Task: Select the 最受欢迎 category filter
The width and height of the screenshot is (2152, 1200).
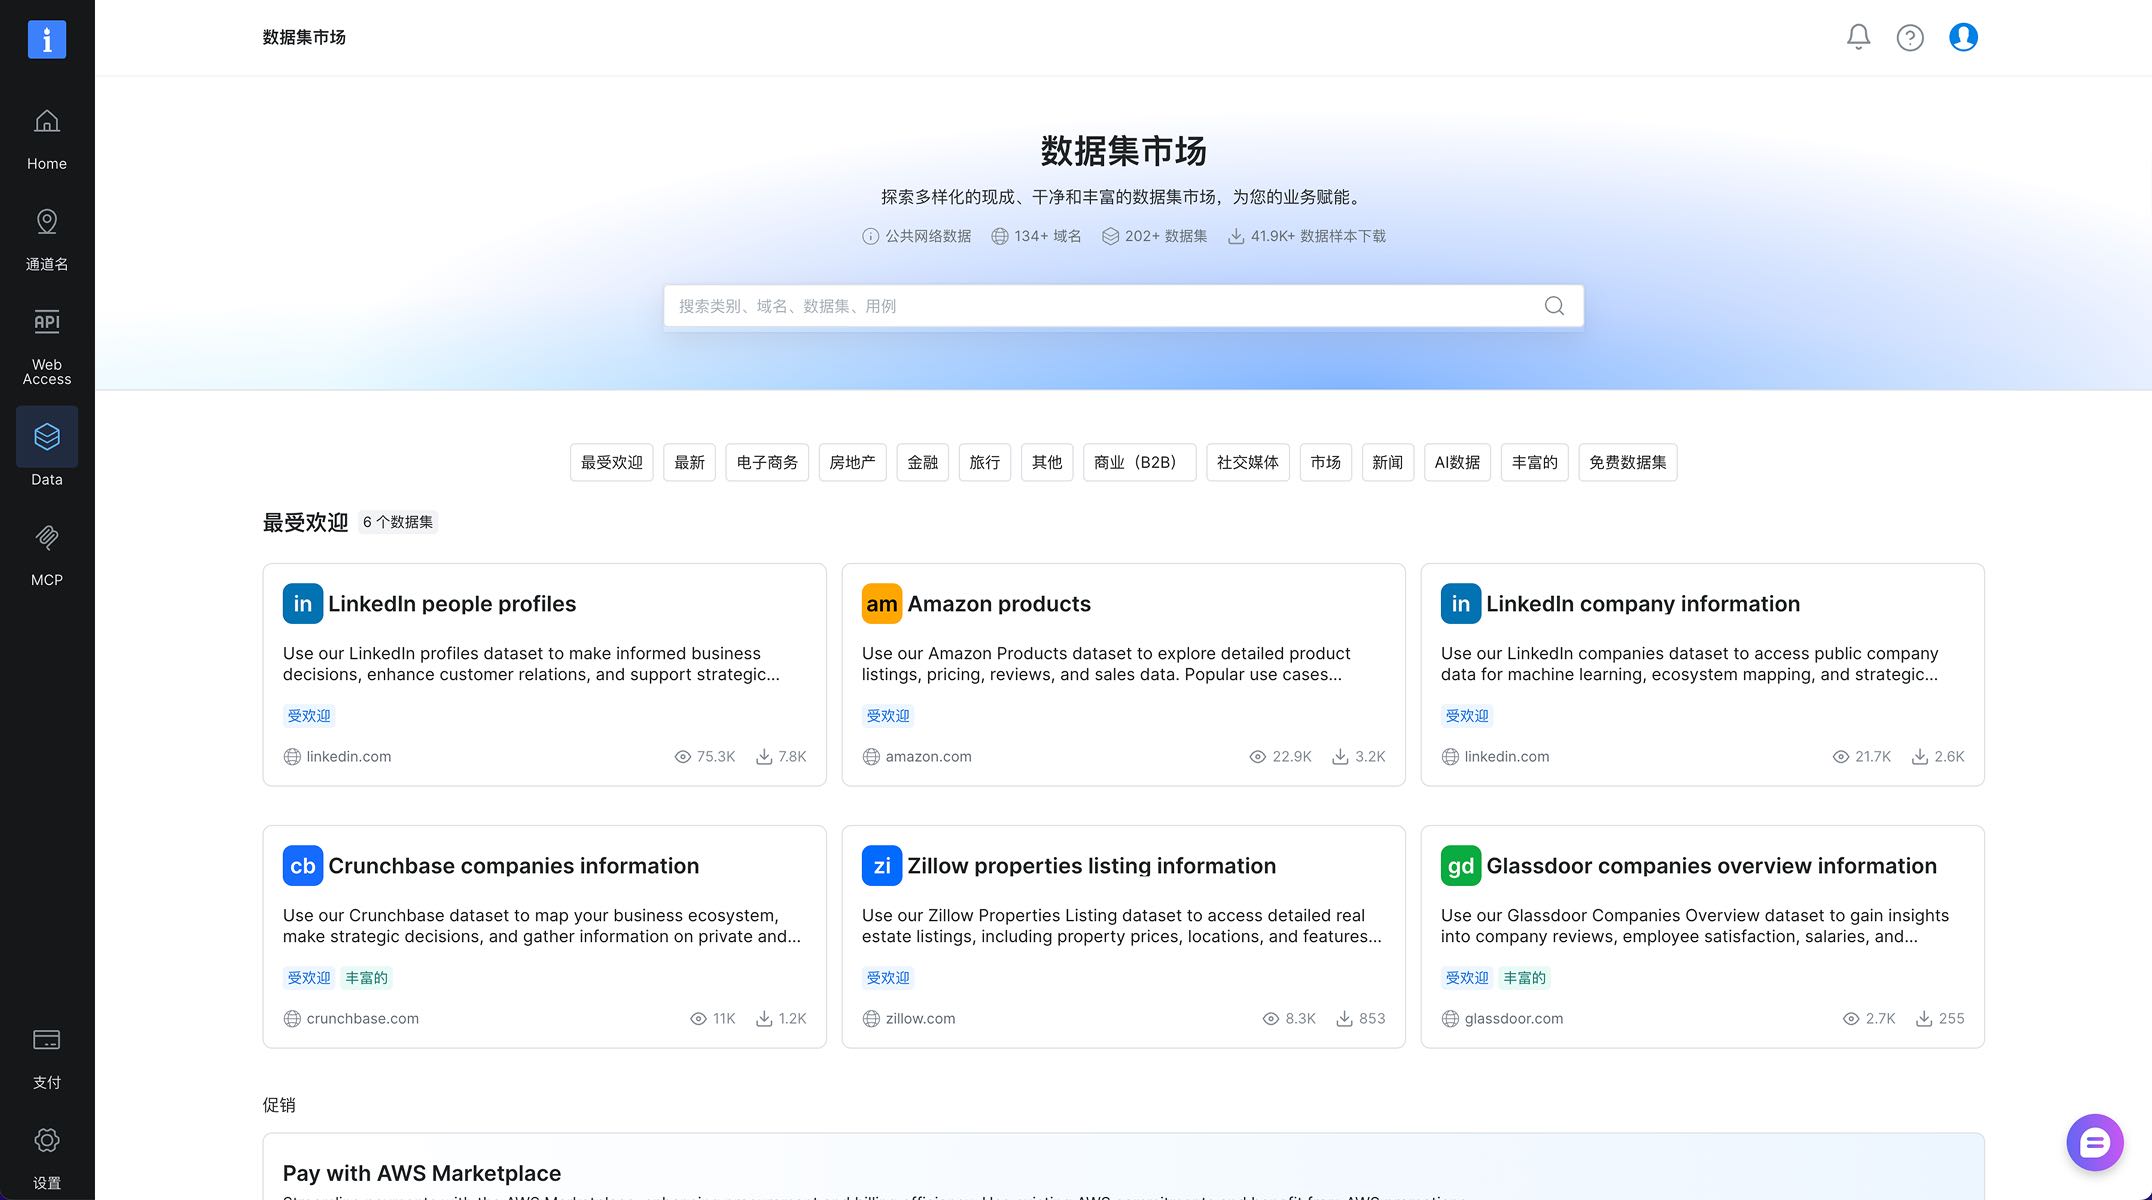Action: (x=612, y=462)
